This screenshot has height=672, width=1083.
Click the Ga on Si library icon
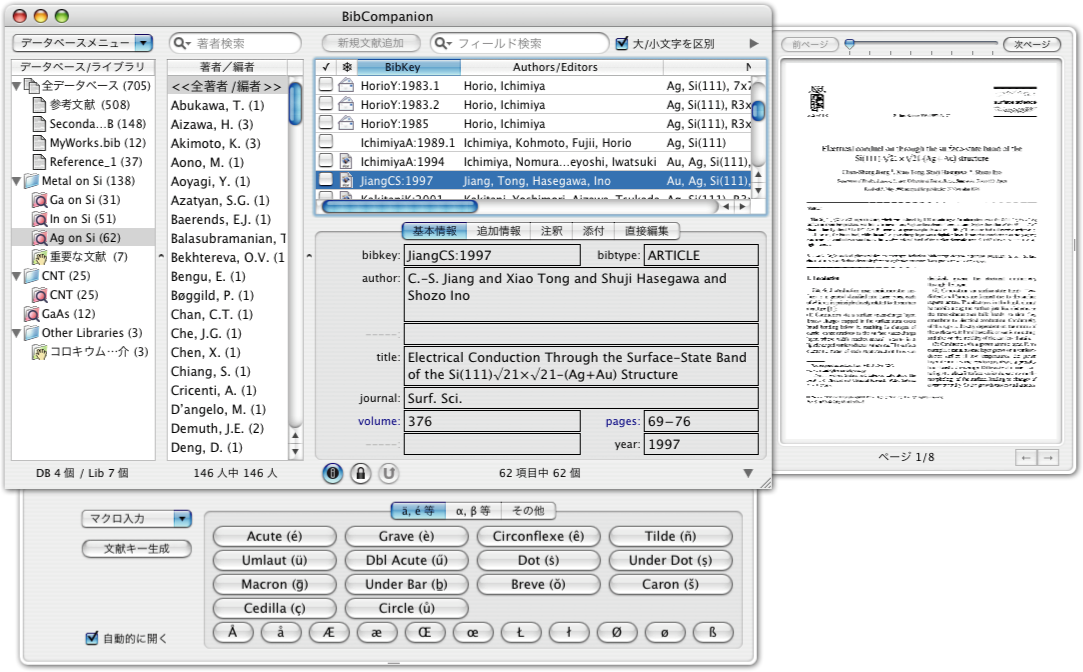point(40,200)
